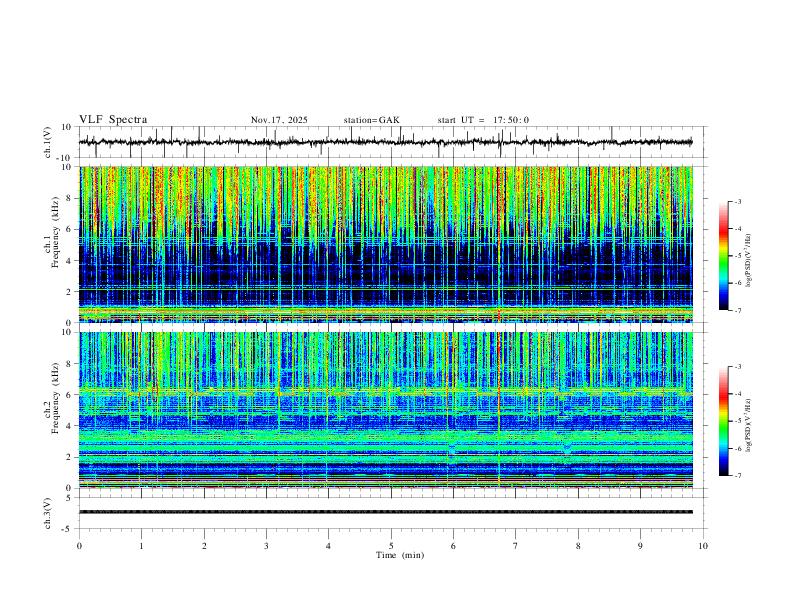Click time axis tick label "6"

[x=453, y=546]
